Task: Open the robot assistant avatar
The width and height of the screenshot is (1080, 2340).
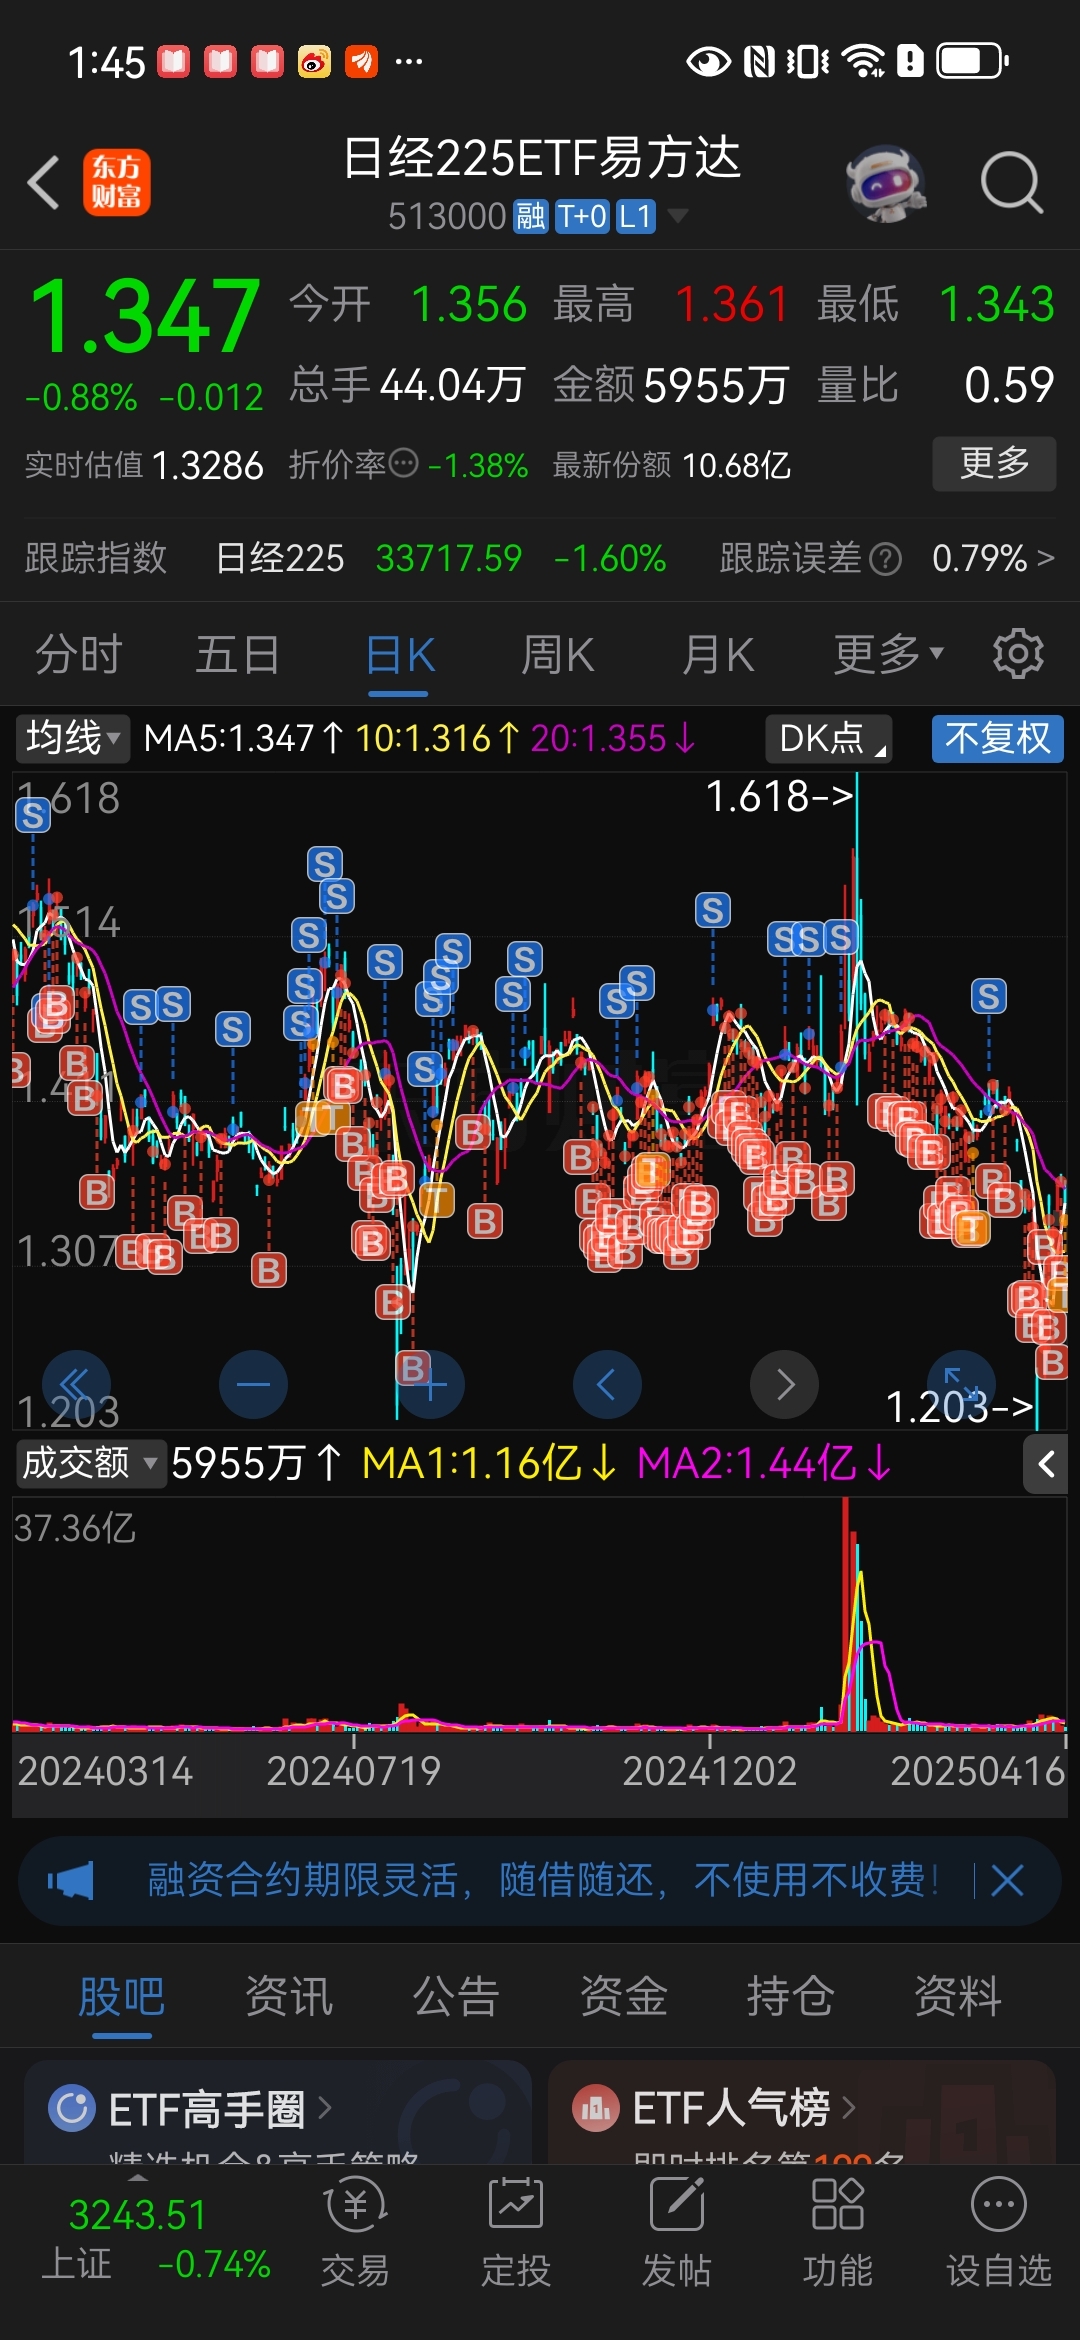Action: click(x=886, y=182)
